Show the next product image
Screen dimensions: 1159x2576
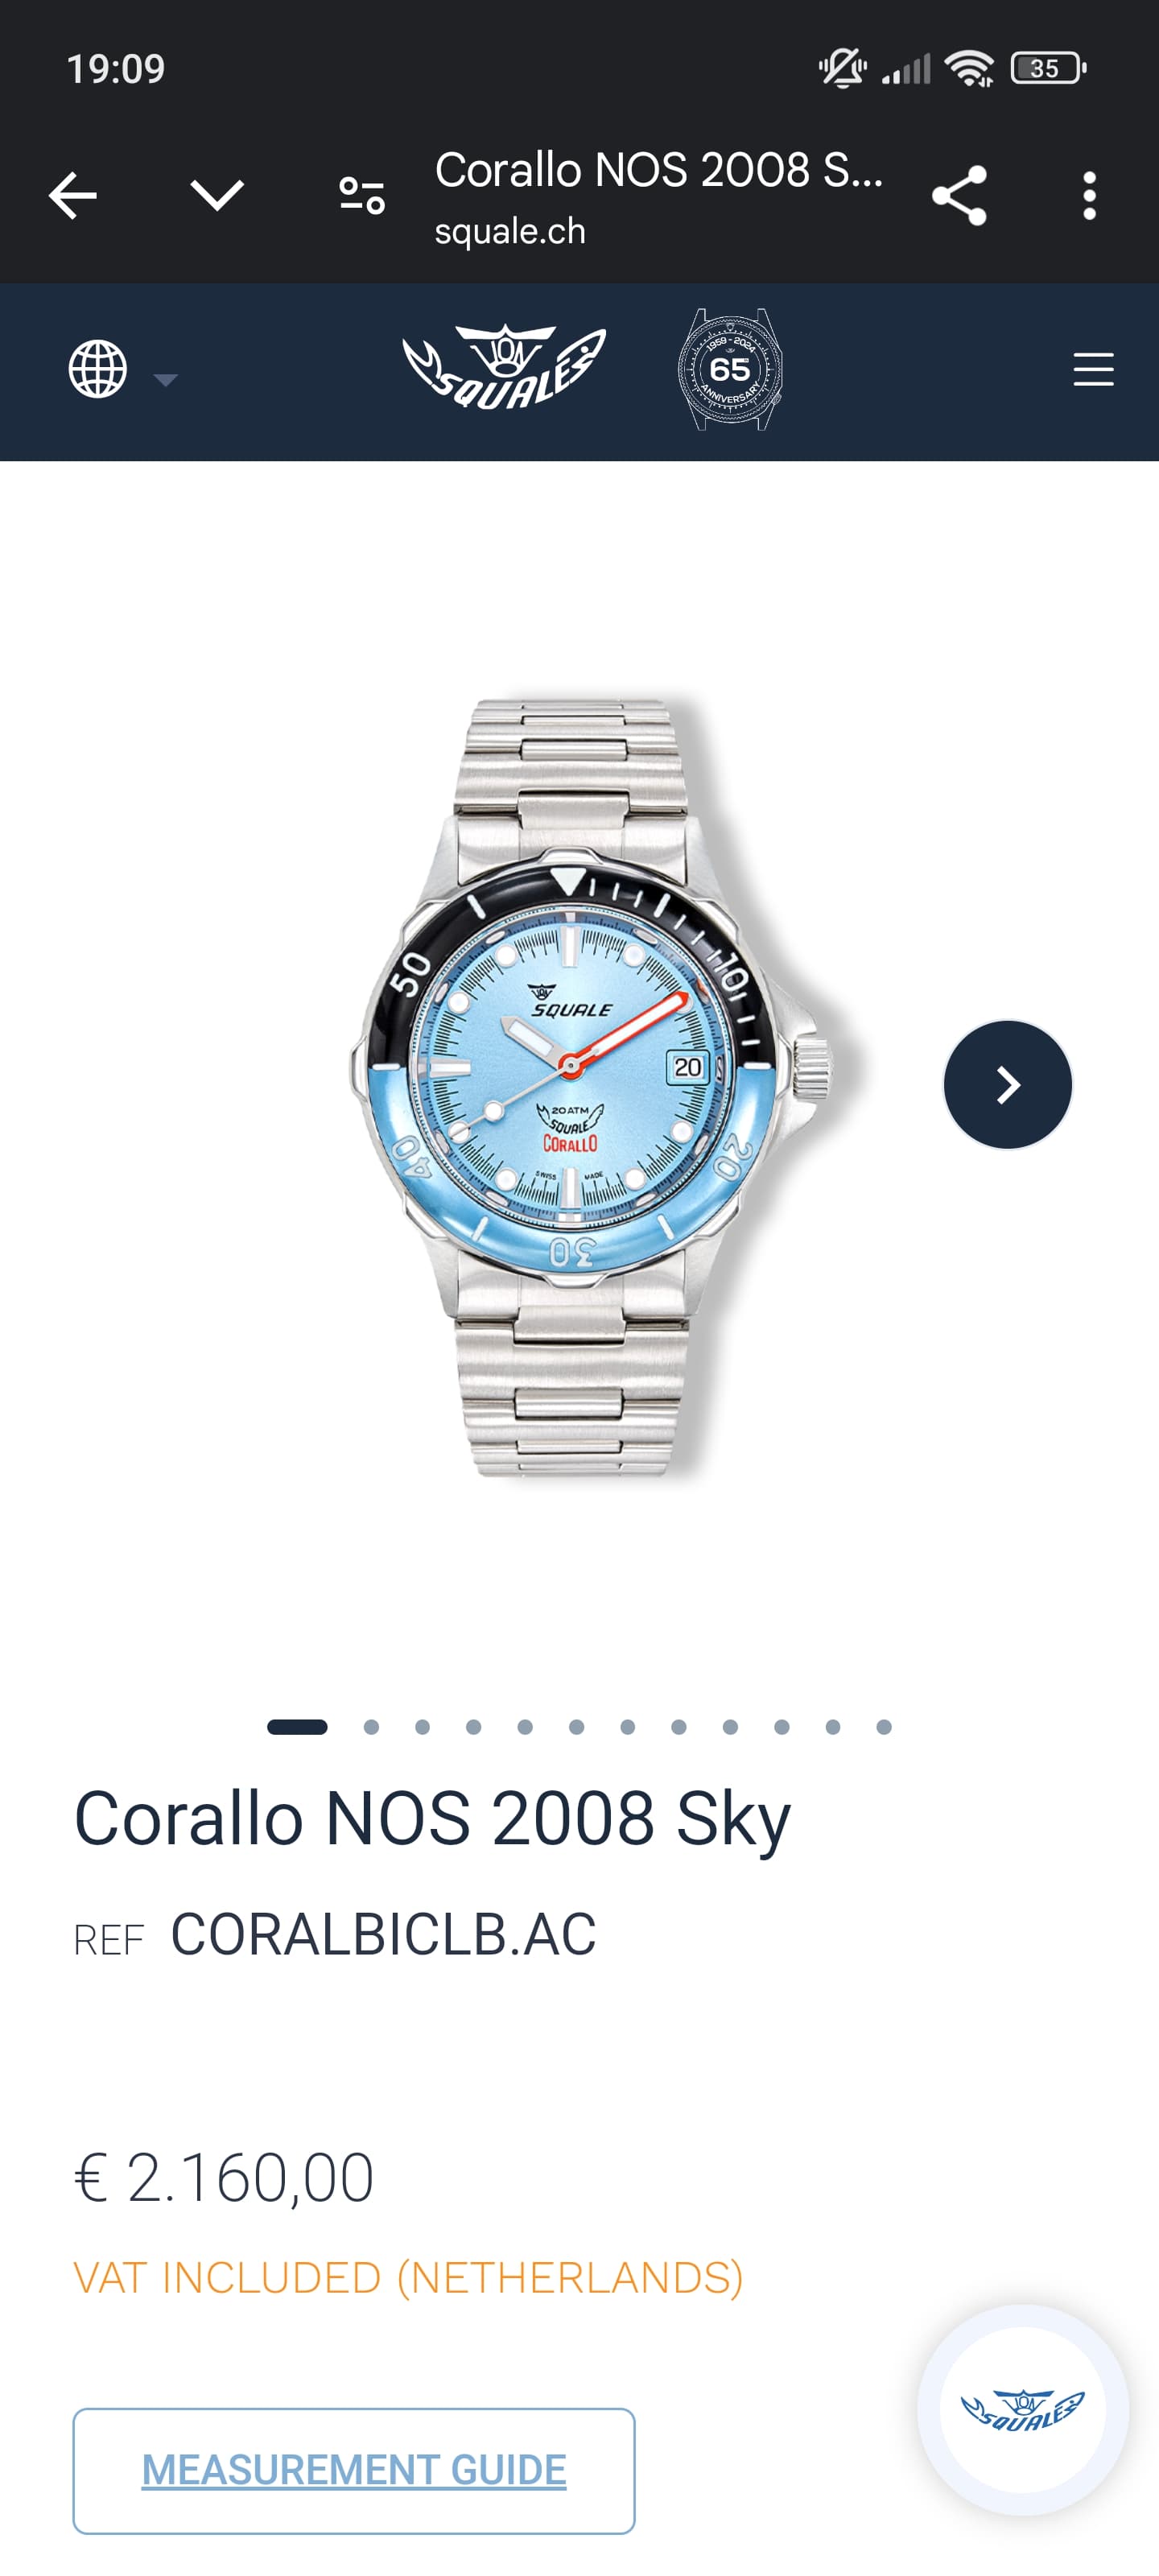pyautogui.click(x=1007, y=1084)
